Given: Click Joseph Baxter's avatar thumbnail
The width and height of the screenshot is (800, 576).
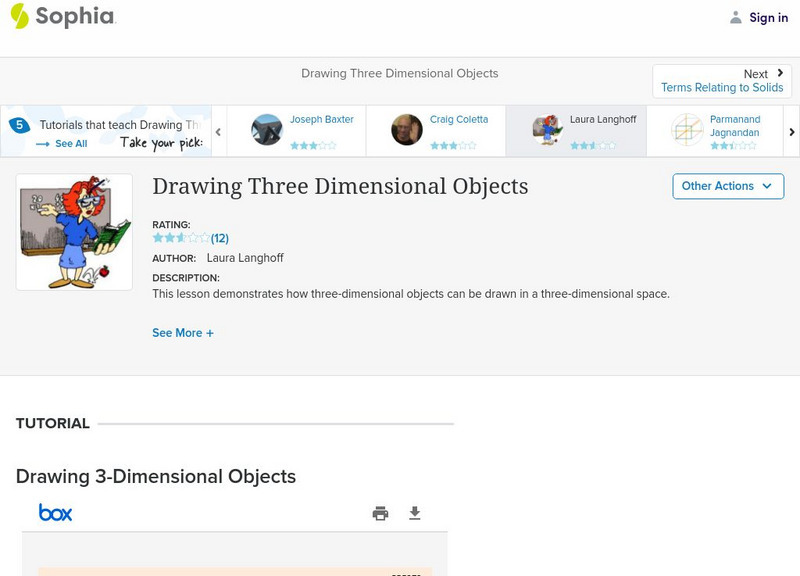Looking at the screenshot, I should coord(267,130).
